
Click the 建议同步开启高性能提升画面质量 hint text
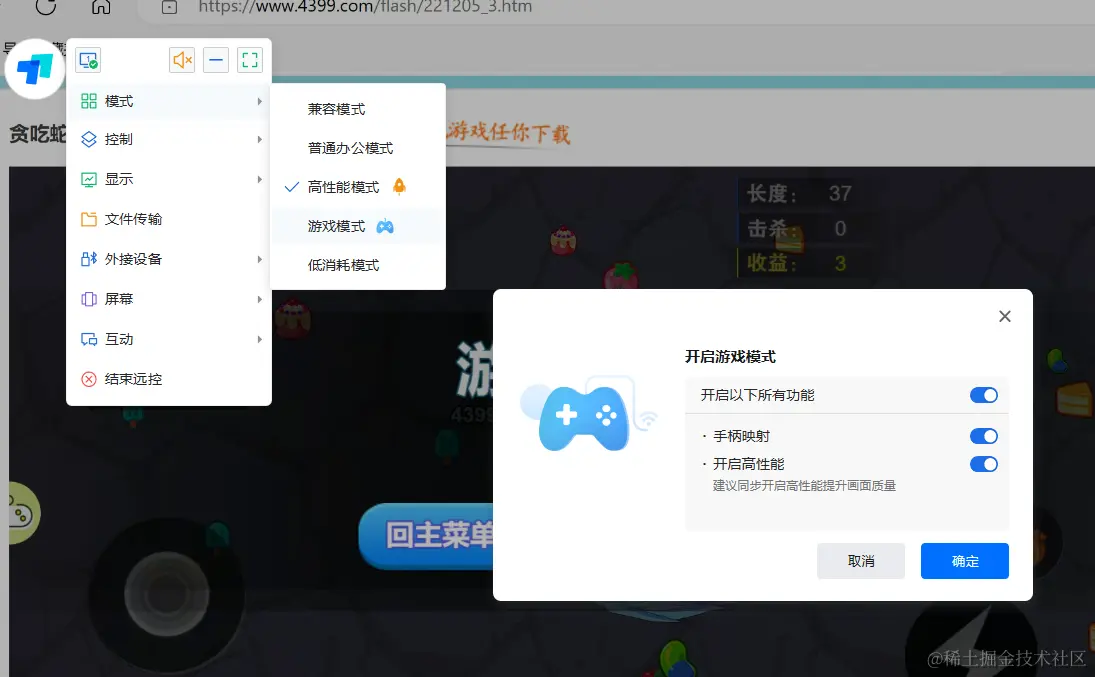804,486
